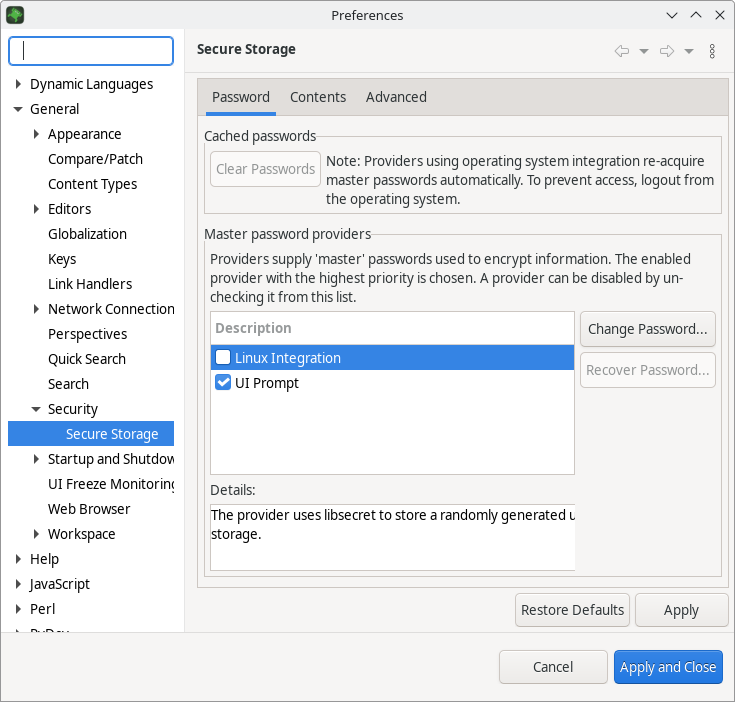
Task: Select the Dynamic Languages label
Action: tap(91, 84)
